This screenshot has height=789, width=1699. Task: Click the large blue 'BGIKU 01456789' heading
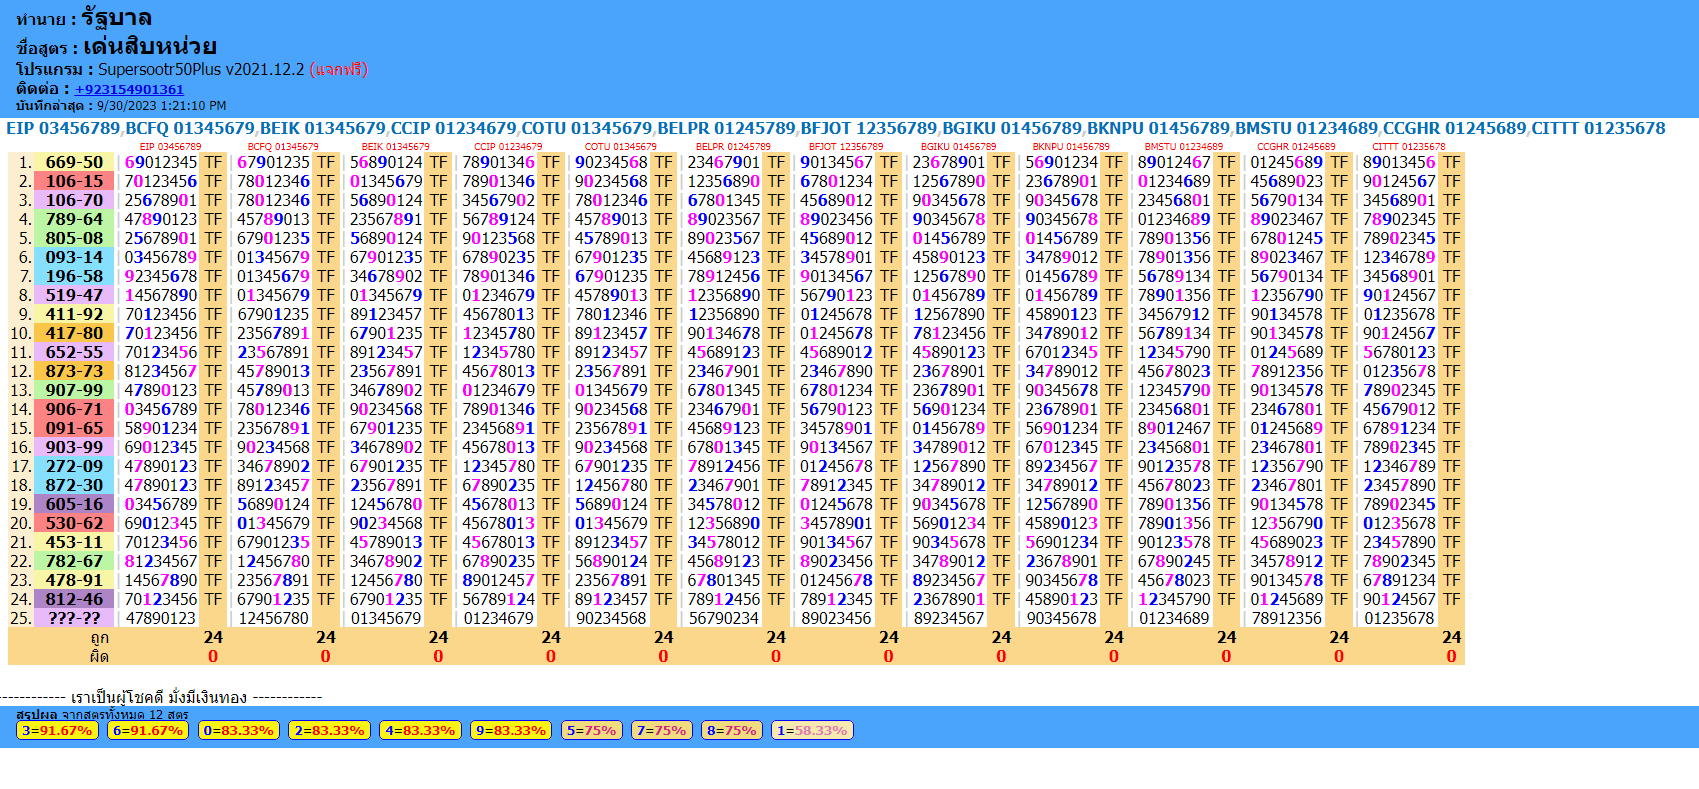click(x=1013, y=128)
